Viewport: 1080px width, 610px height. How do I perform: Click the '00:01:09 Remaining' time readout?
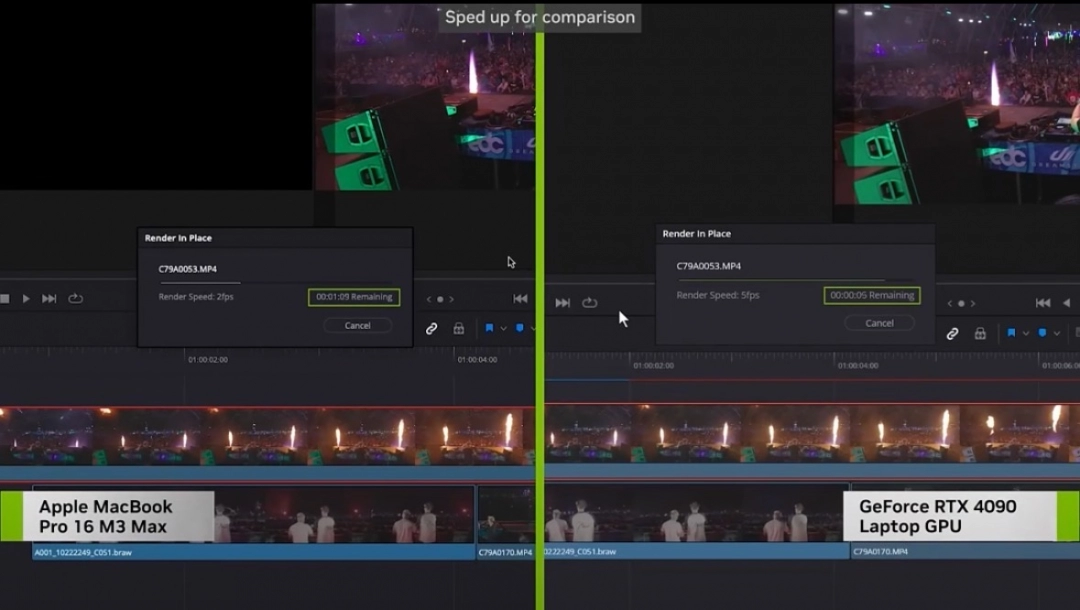pos(354,297)
